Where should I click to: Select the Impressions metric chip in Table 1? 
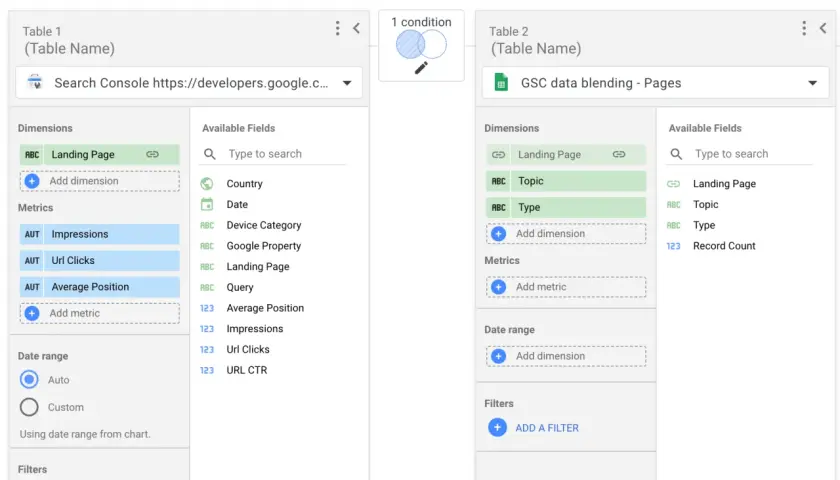tap(100, 234)
